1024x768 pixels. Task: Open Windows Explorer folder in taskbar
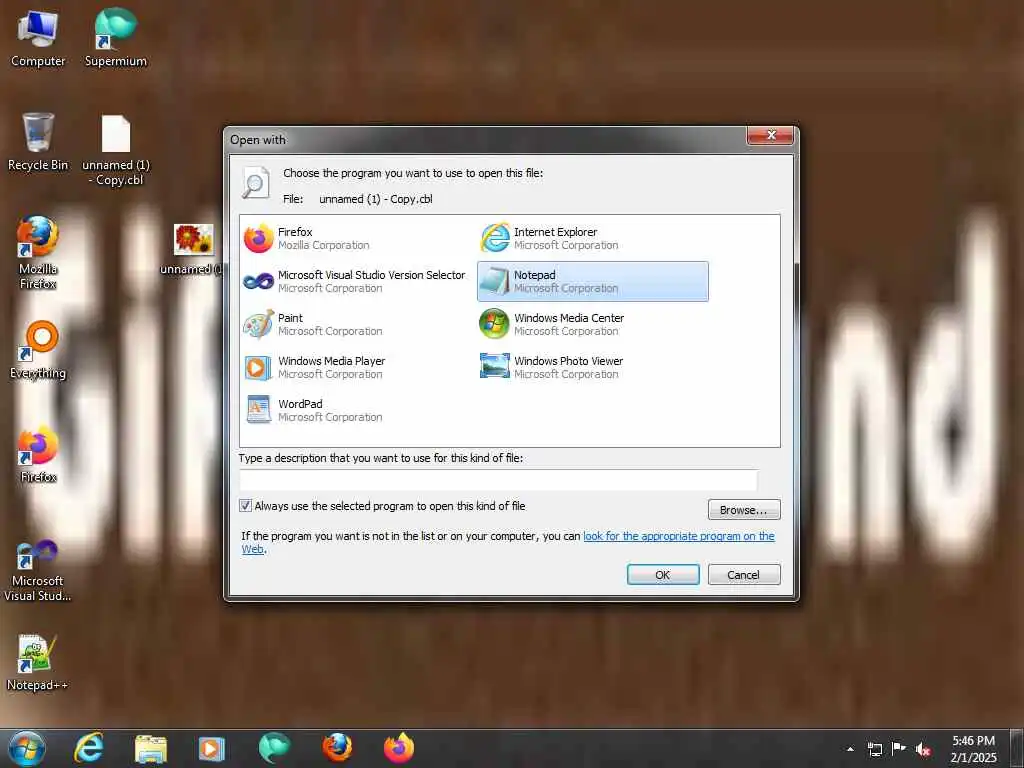[x=151, y=748]
